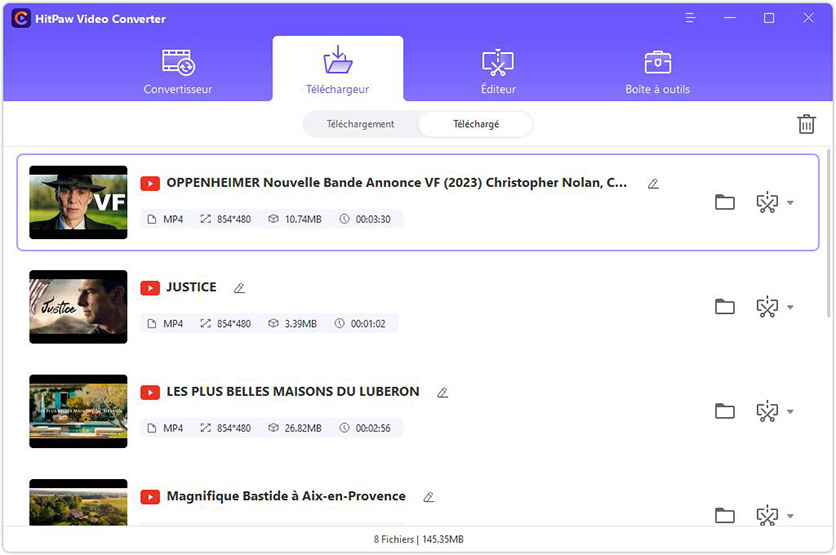
Task: Open the Boîte à outils tab
Action: coord(657,71)
